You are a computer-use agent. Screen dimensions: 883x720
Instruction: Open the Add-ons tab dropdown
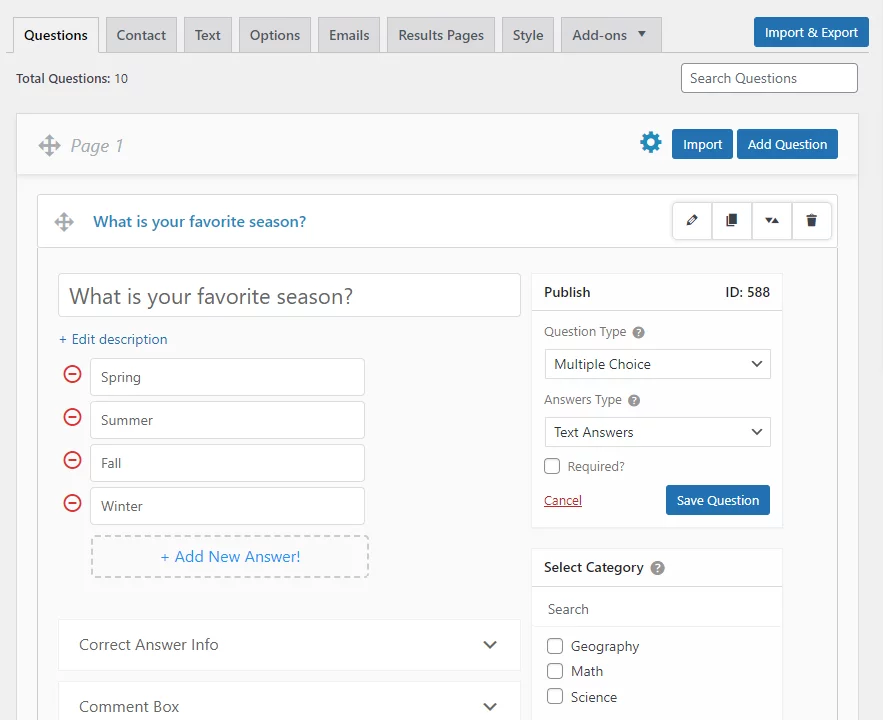(611, 35)
